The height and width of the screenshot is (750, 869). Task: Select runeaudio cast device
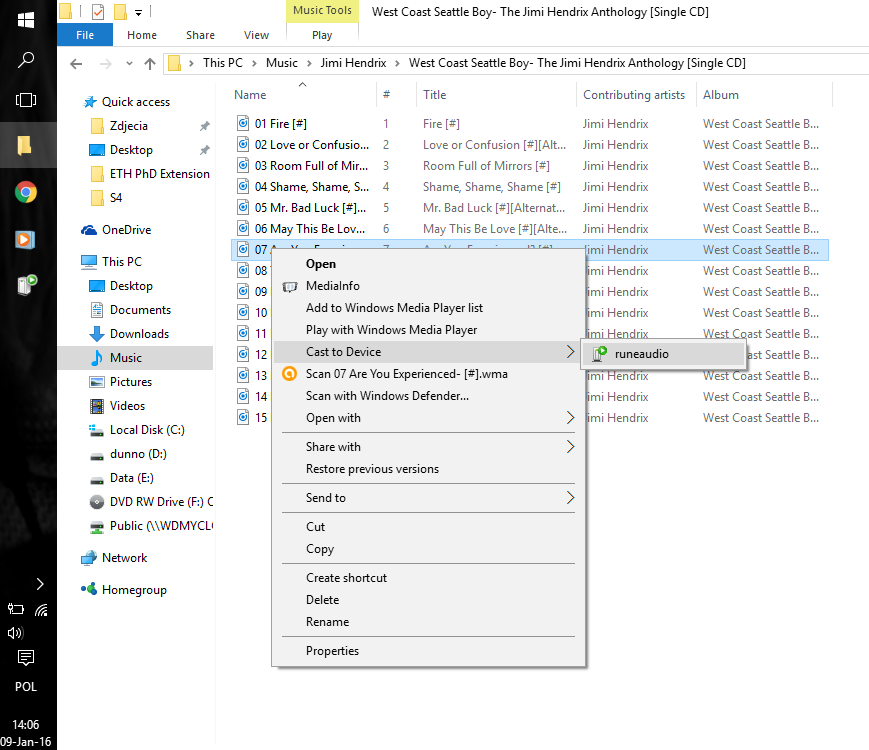click(x=663, y=354)
